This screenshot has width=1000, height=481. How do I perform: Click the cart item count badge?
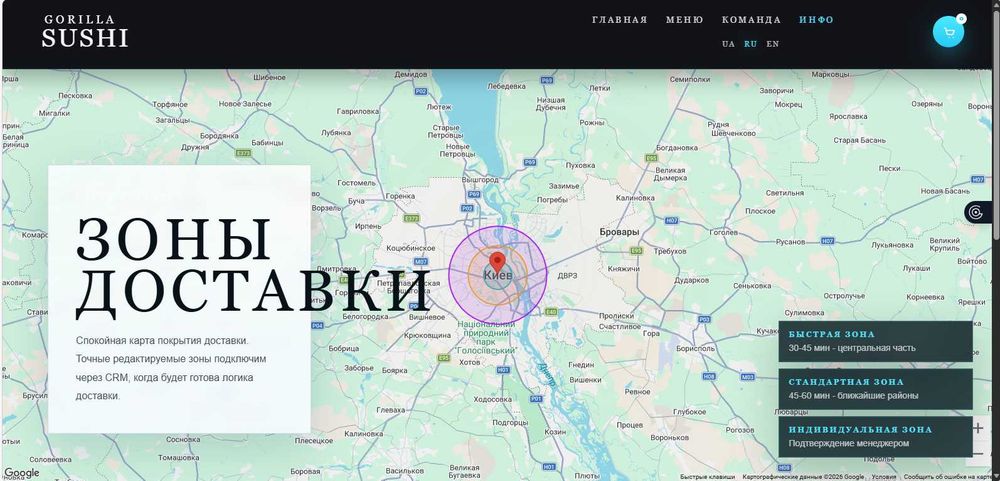pyautogui.click(x=961, y=18)
